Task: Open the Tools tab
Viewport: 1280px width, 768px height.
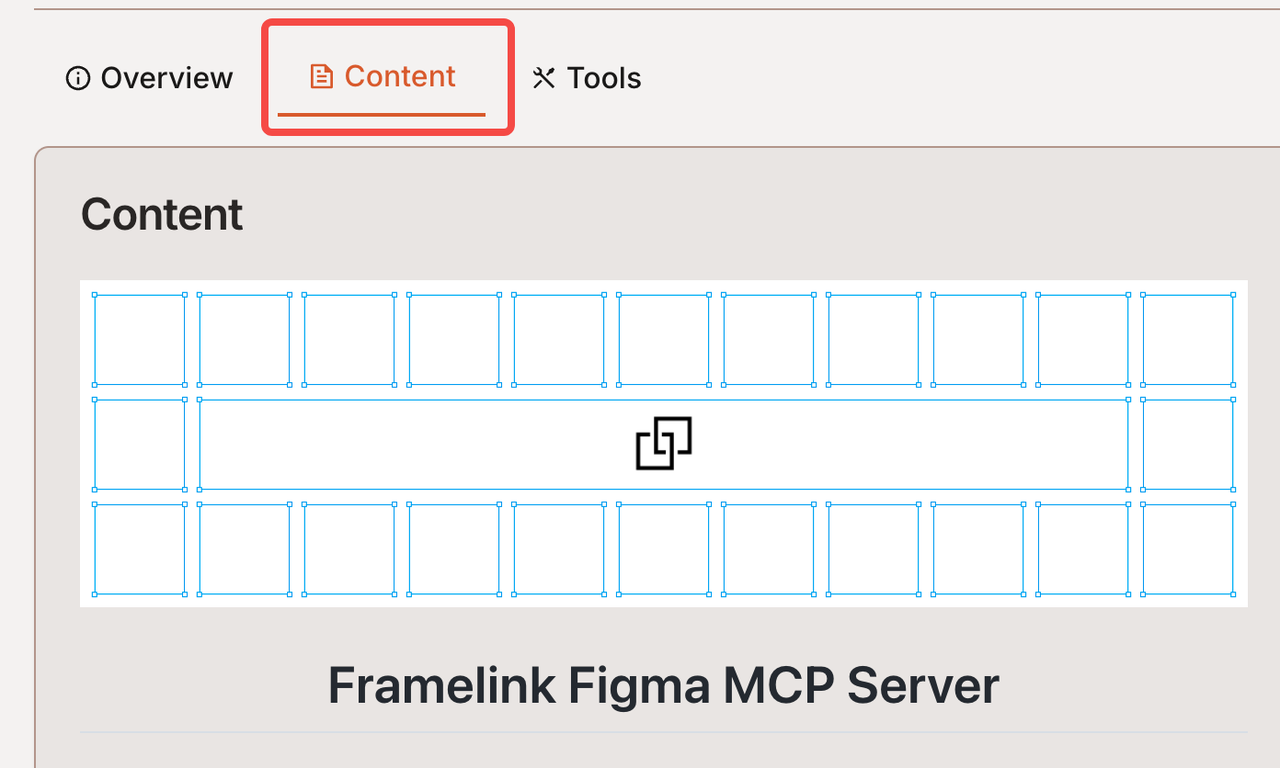Action: click(x=586, y=78)
